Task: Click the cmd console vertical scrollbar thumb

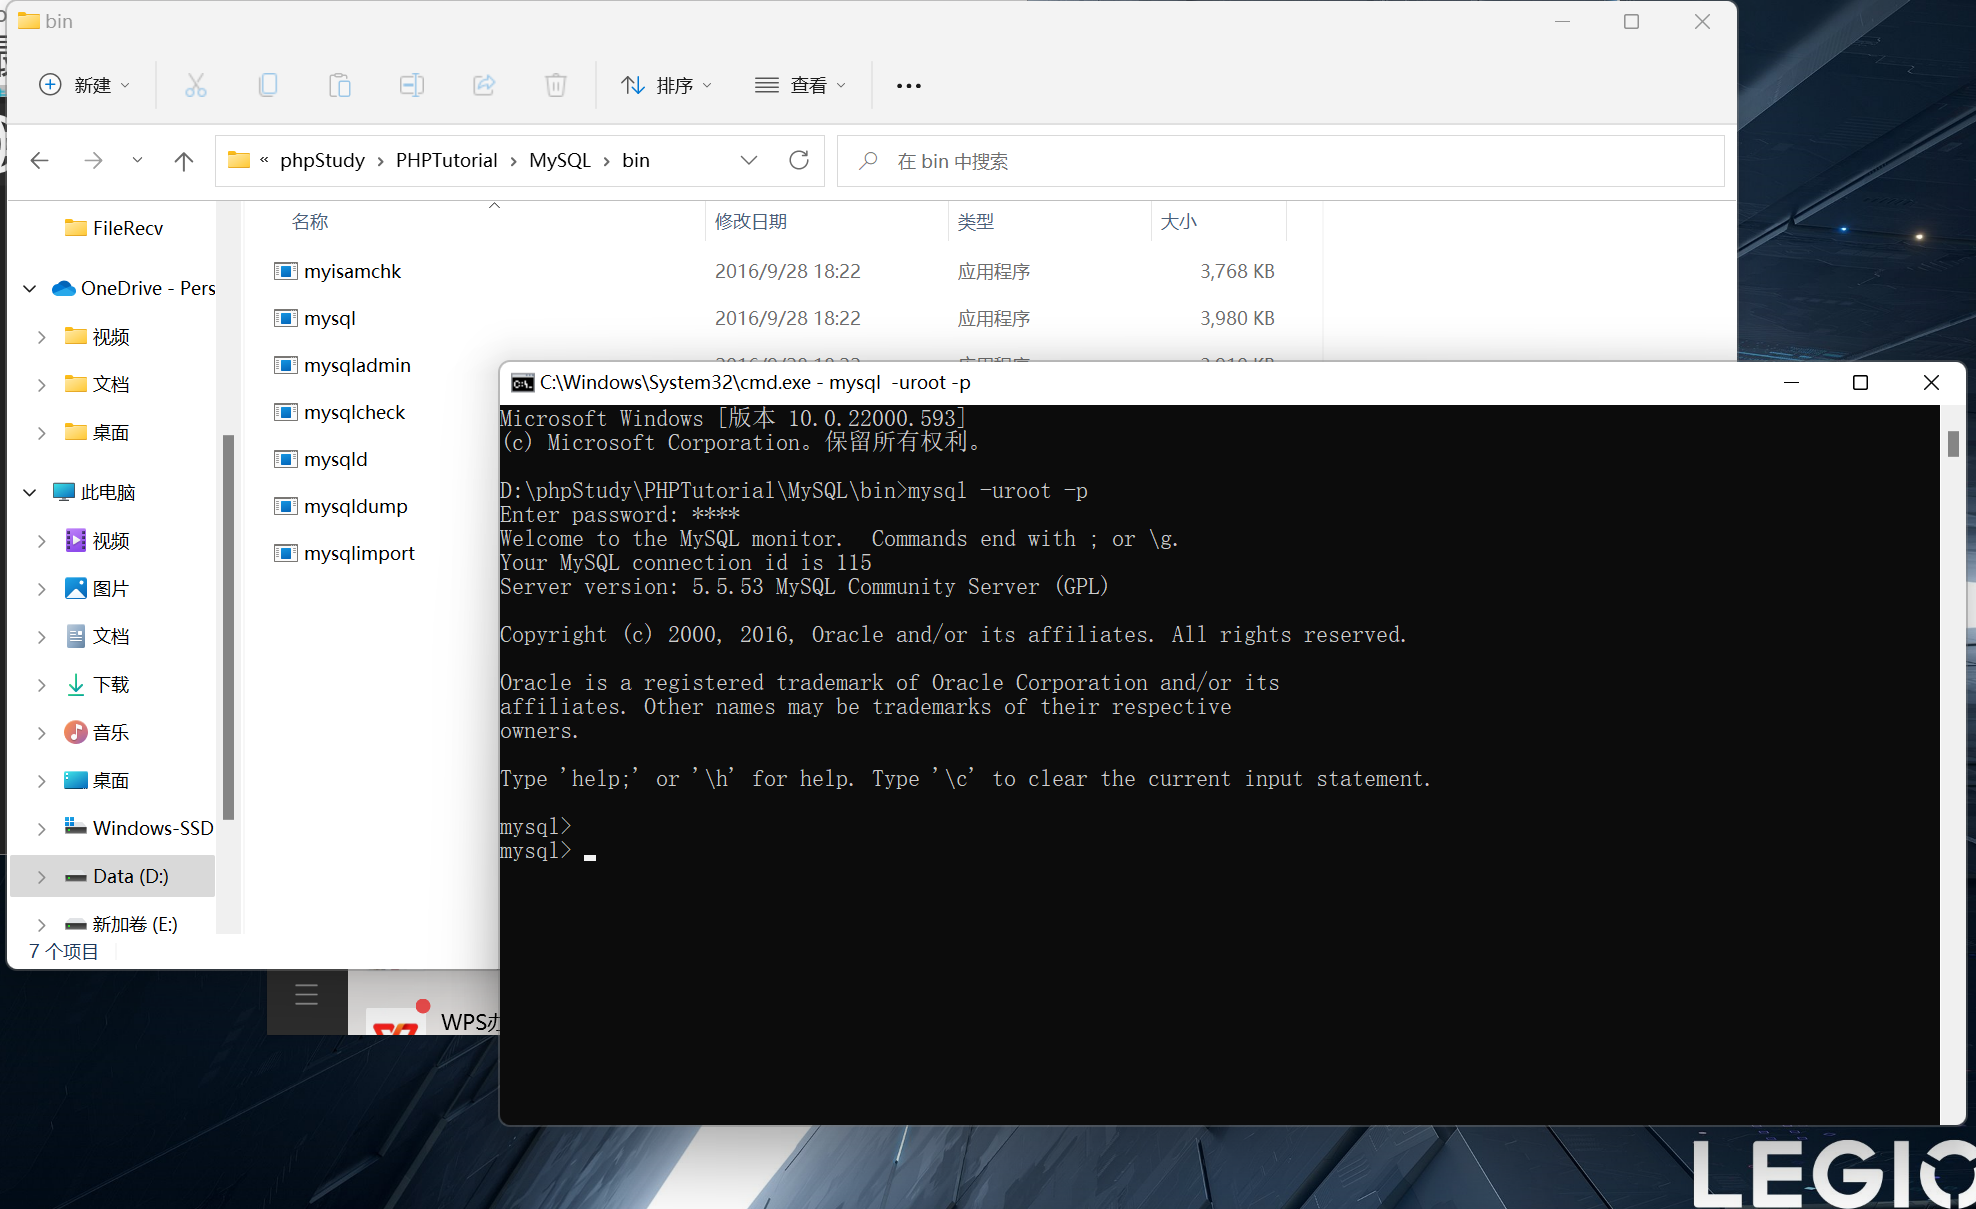Action: (1953, 443)
